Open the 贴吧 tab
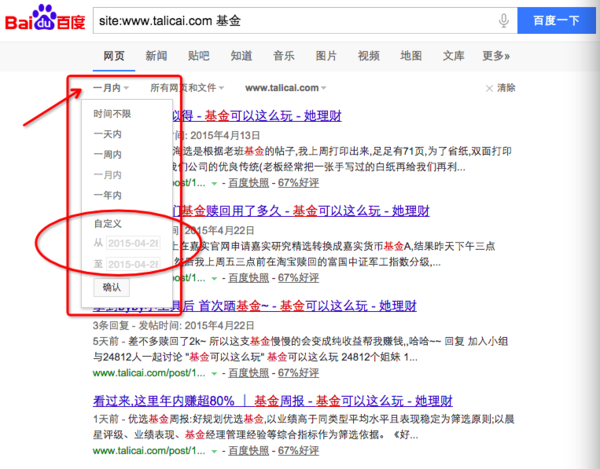600x469 pixels. [199, 56]
